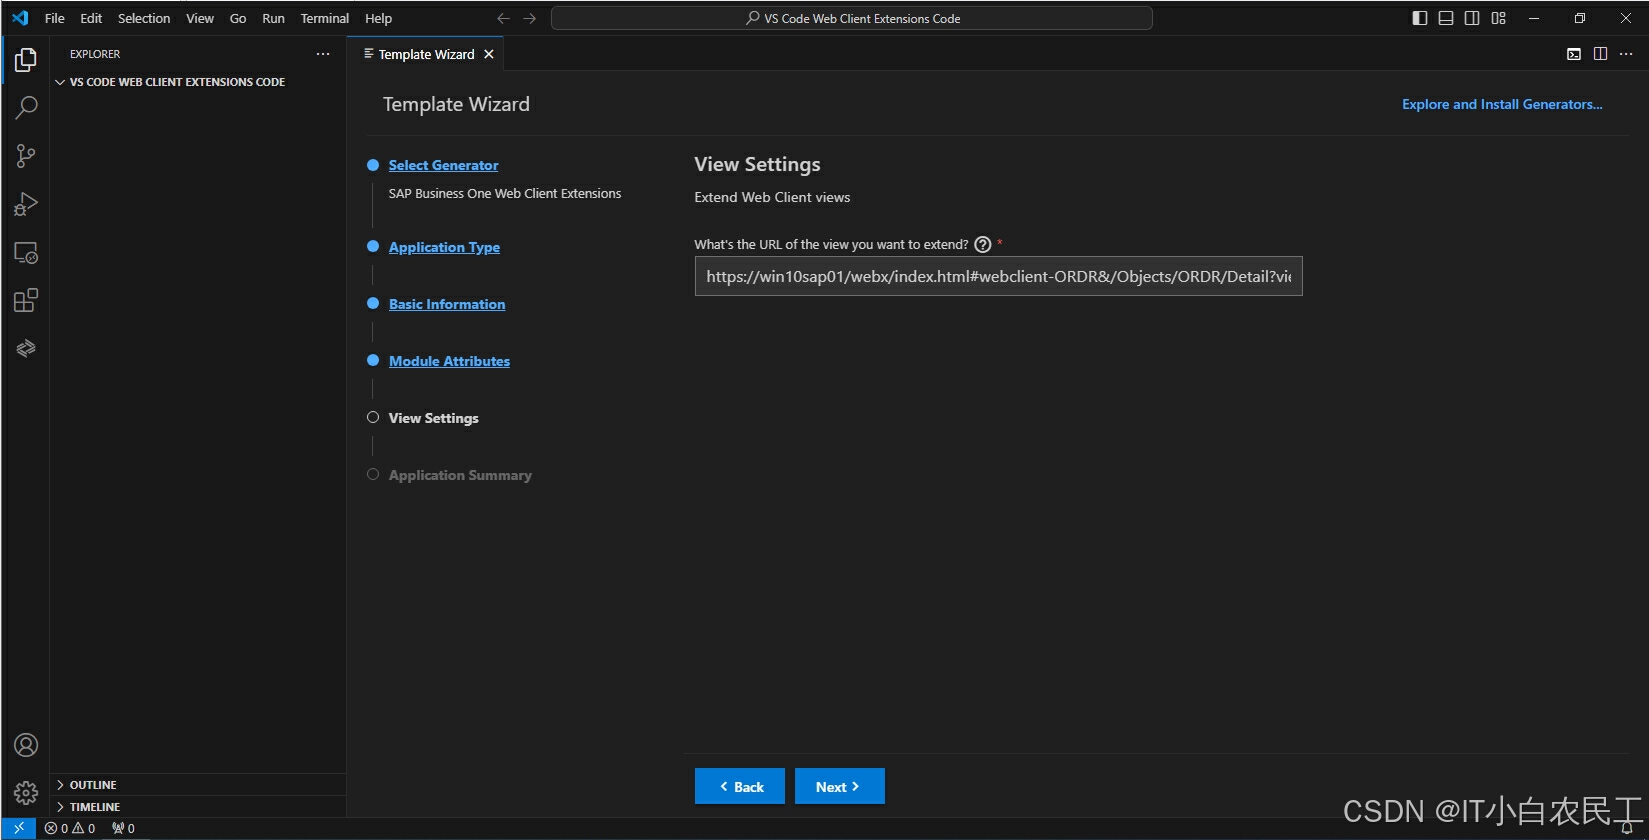The height and width of the screenshot is (840, 1649).
Task: Open the Selection menu
Action: (144, 18)
